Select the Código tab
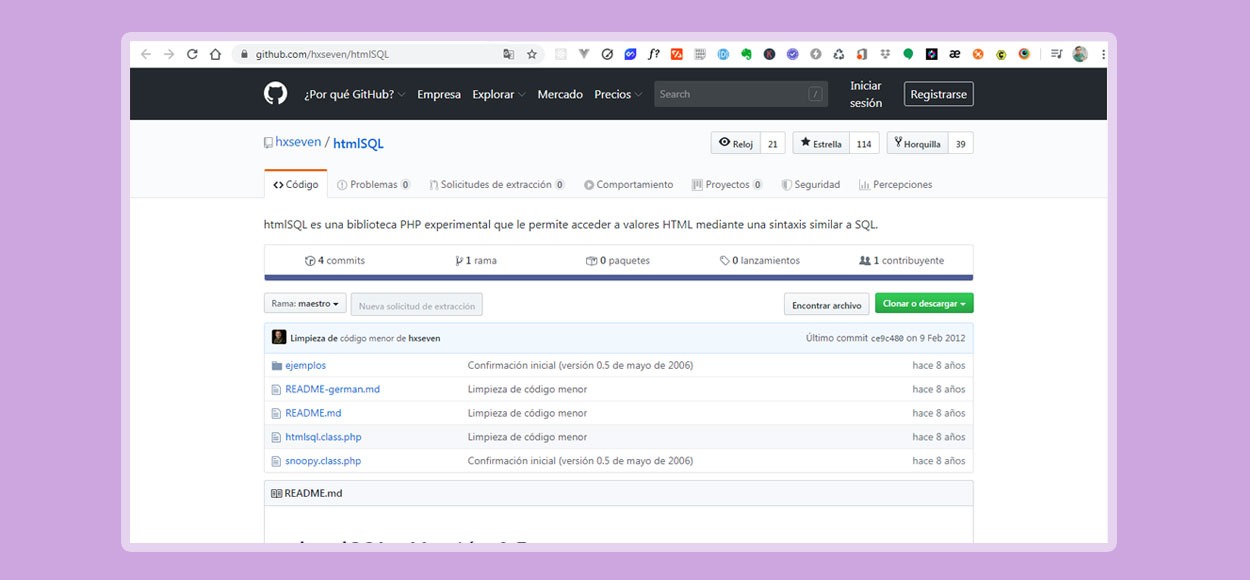Viewport: 1250px width, 580px height. pos(296,184)
